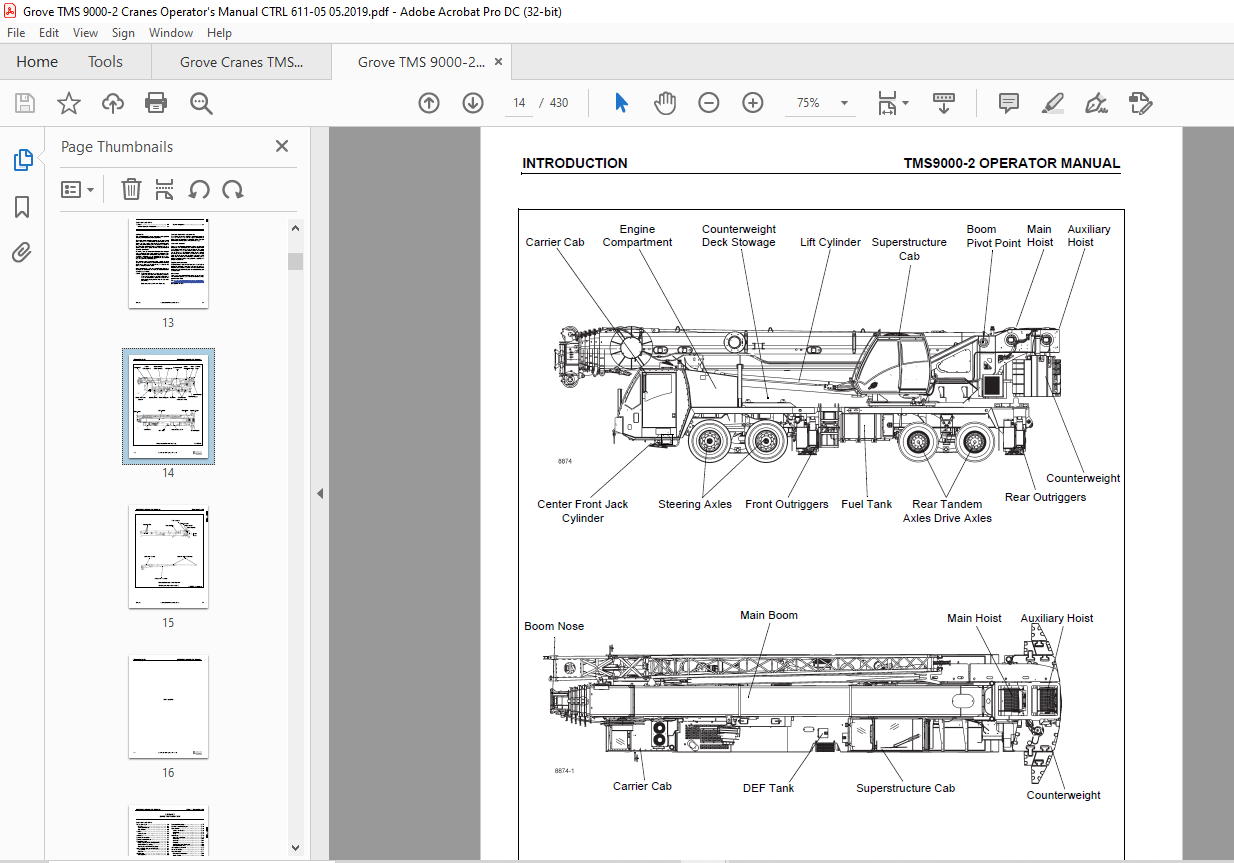Click the Lift Cylinder diagram label
This screenshot has width=1234, height=863.
[830, 242]
